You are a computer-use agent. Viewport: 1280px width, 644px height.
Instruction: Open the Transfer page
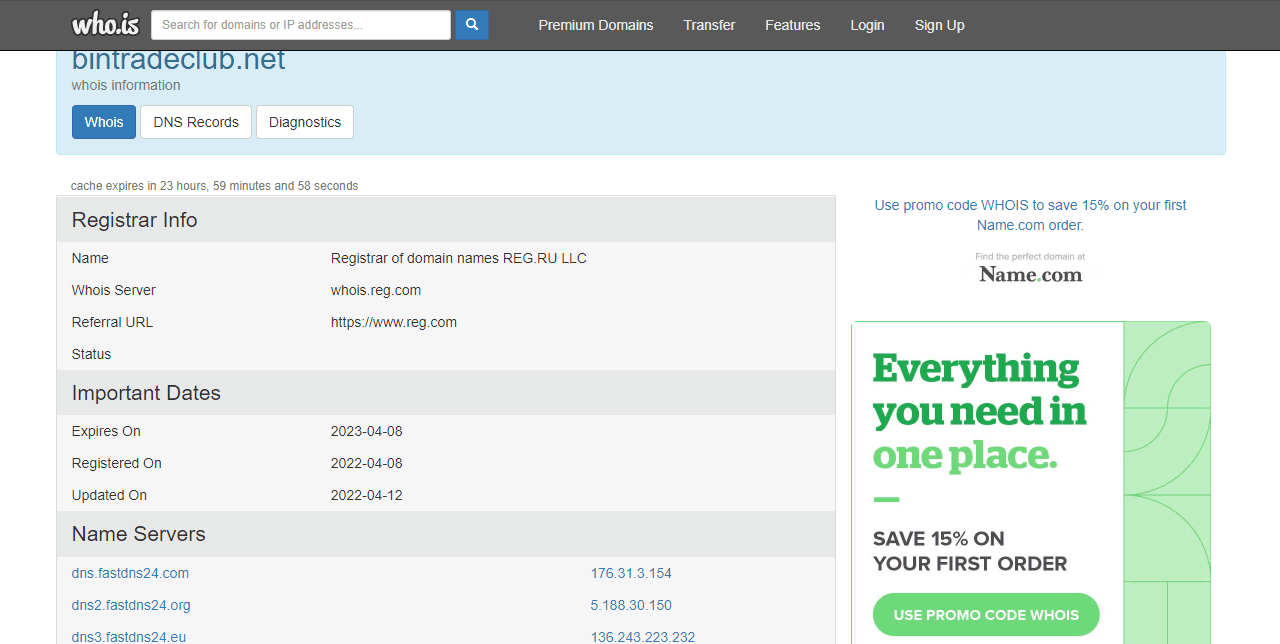coord(709,25)
